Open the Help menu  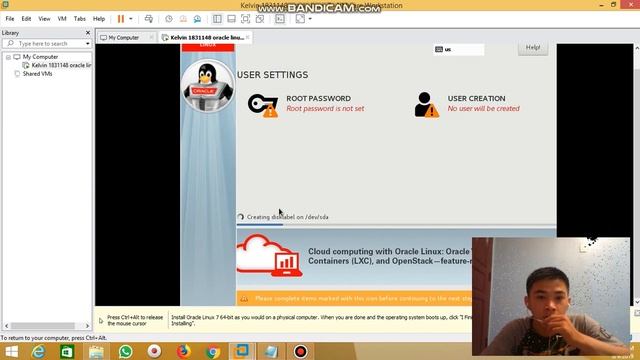[x=99, y=19]
